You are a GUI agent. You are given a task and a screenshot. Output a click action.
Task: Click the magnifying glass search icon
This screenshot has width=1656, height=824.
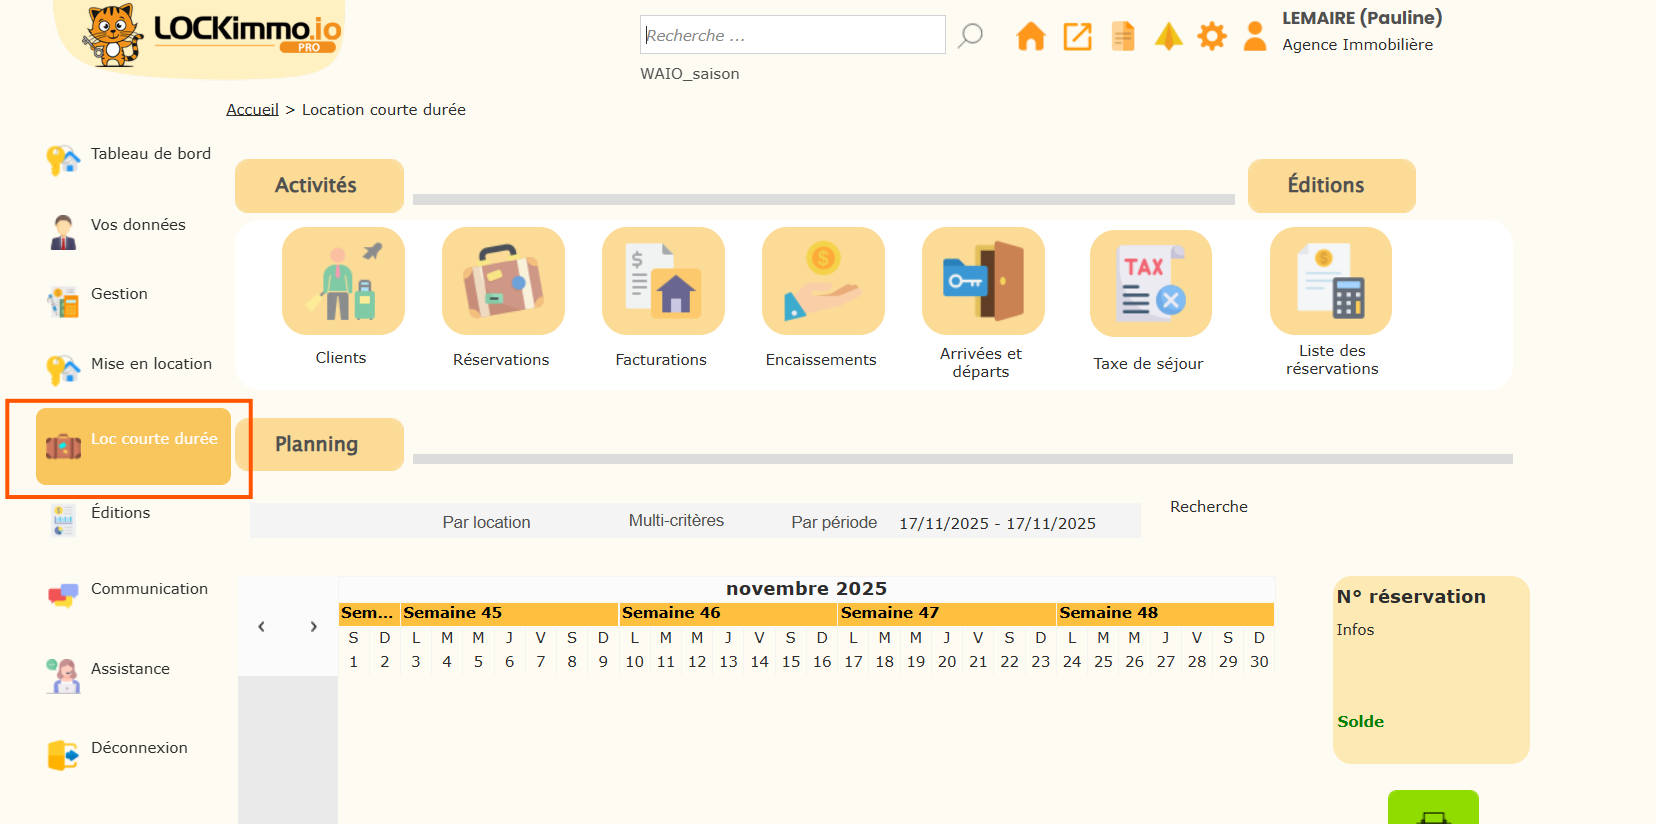[x=970, y=36]
